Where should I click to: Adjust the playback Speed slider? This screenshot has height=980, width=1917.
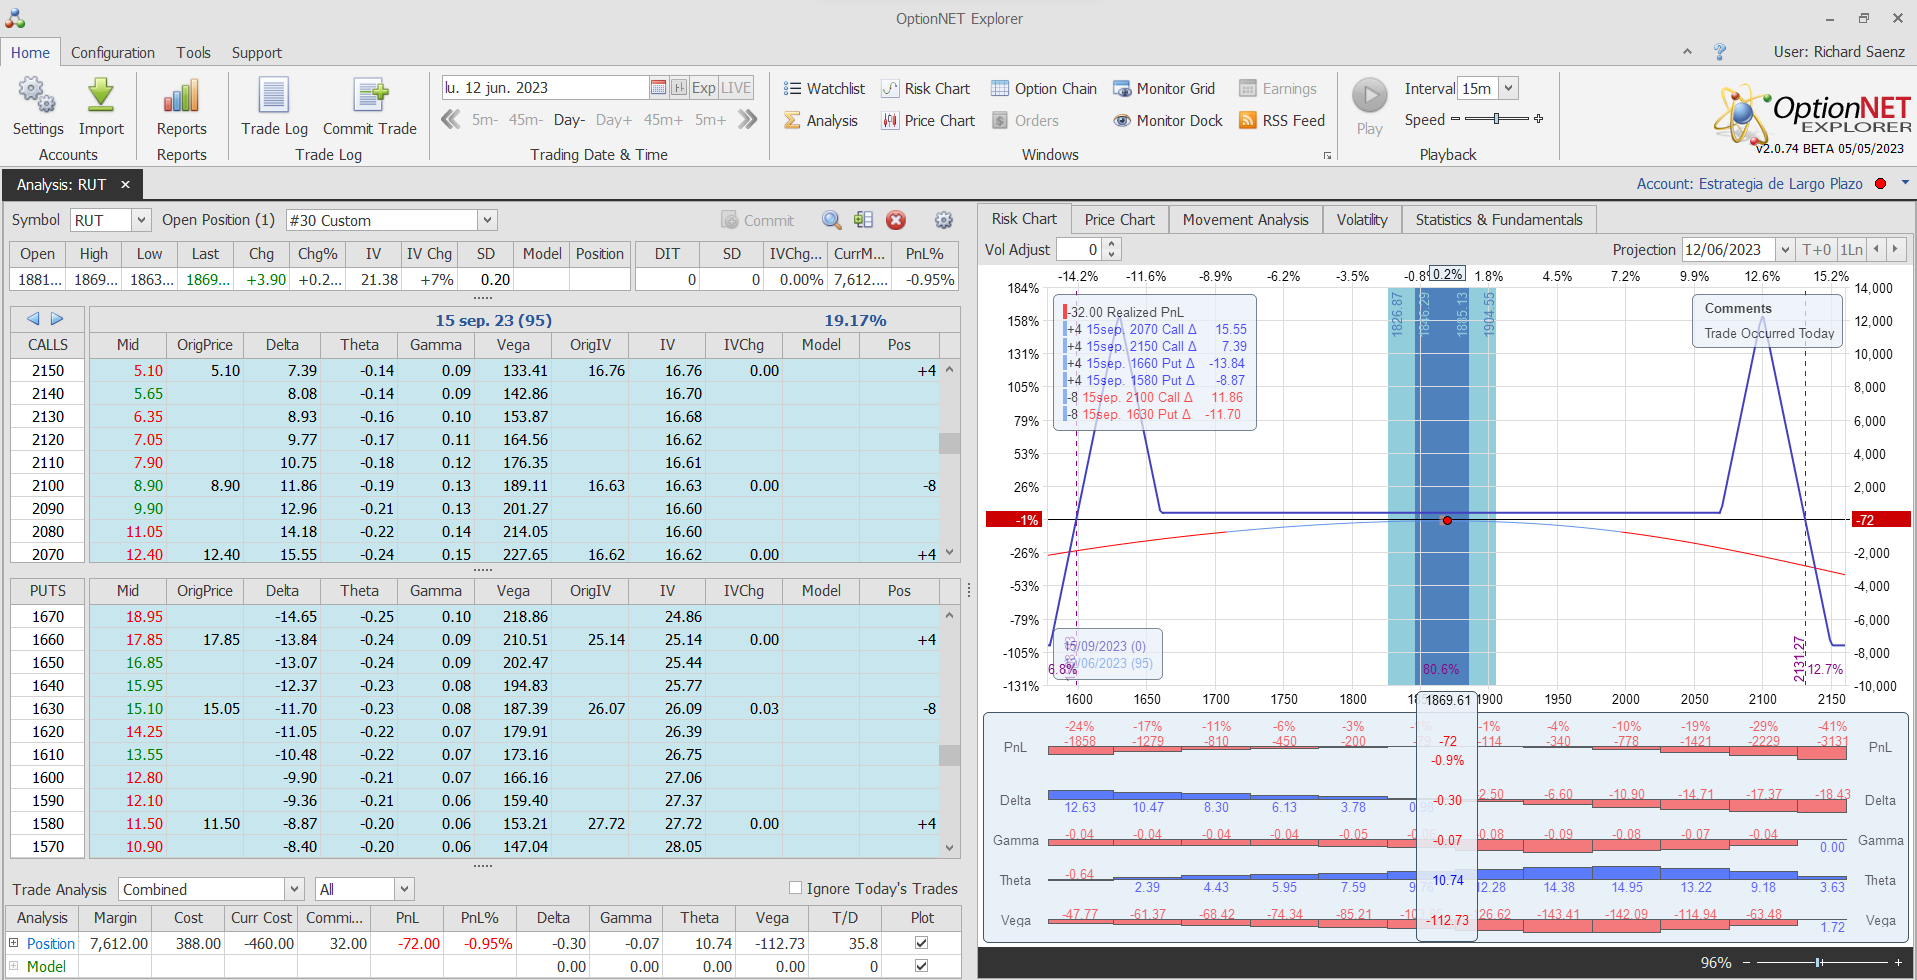click(x=1496, y=119)
